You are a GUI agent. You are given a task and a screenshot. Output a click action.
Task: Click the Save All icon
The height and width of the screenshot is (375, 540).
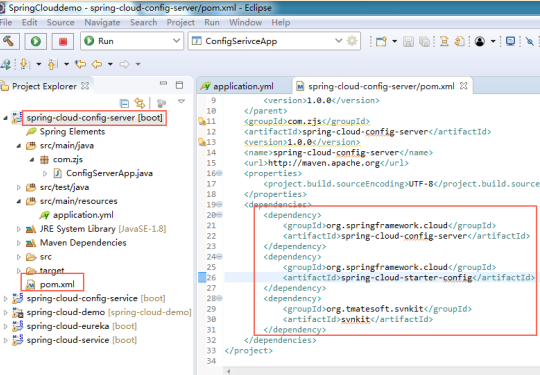pos(424,42)
